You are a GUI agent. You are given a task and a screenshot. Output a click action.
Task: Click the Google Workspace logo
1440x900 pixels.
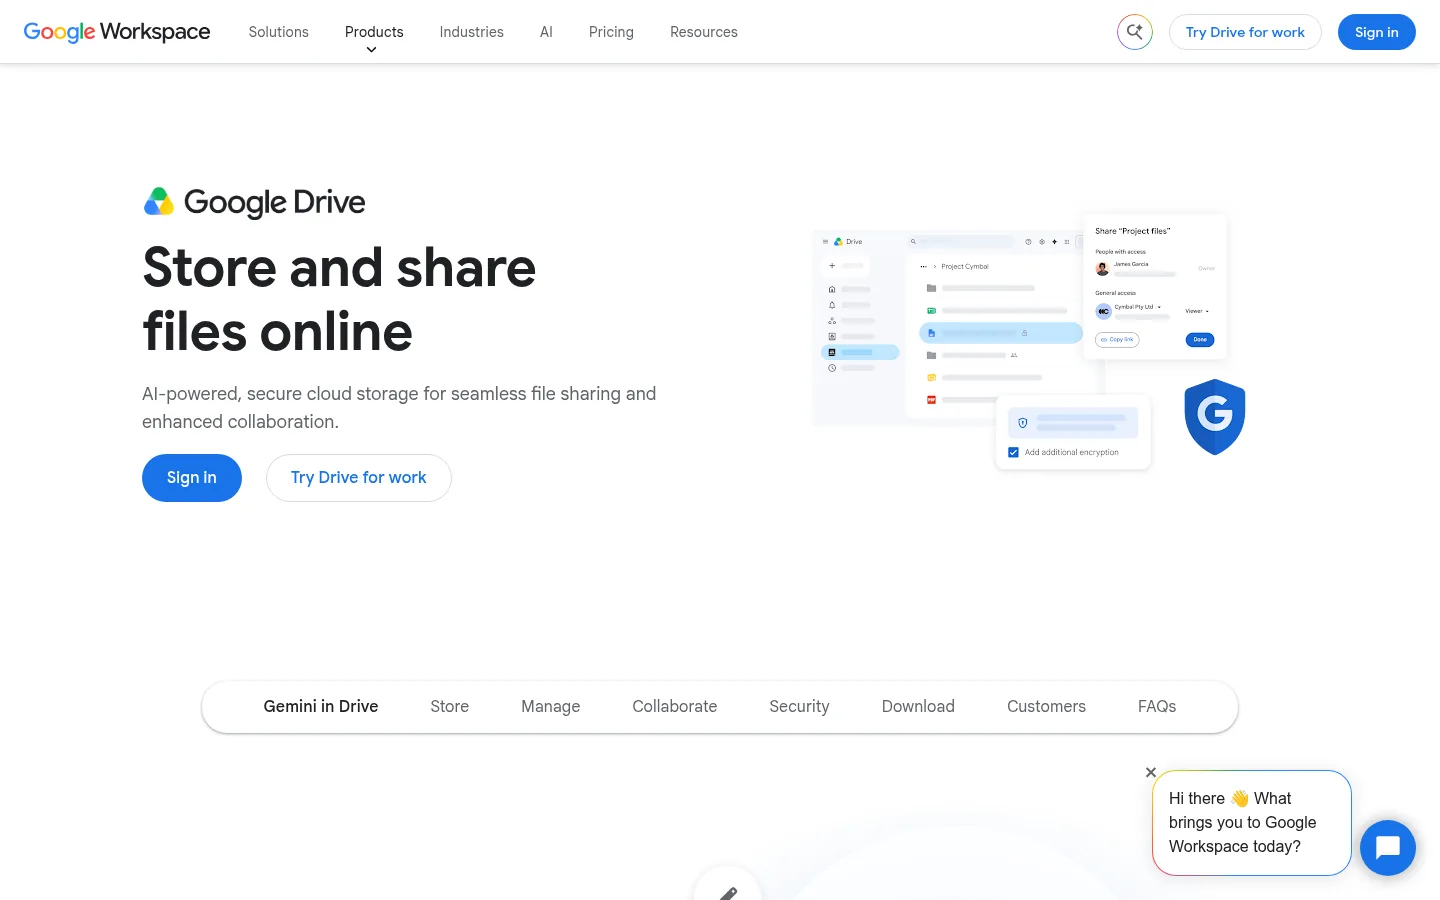(x=117, y=32)
